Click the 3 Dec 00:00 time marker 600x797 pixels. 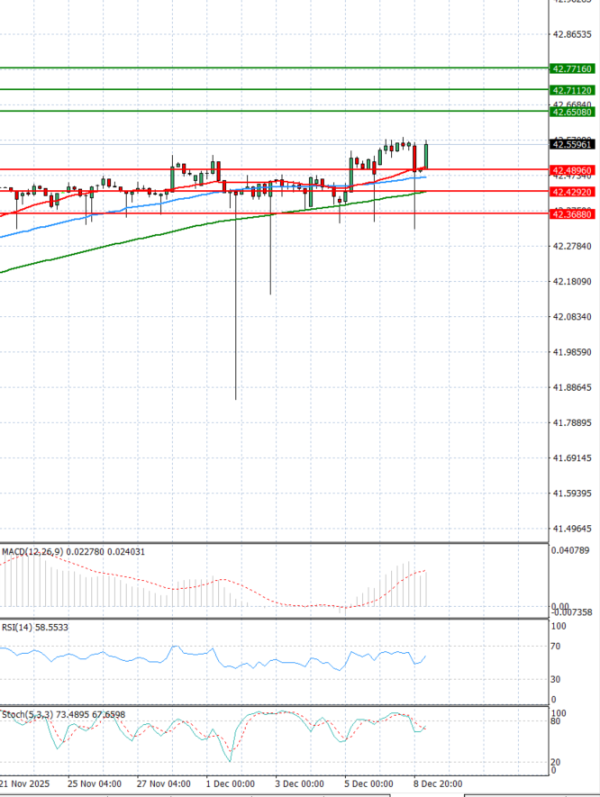tap(298, 783)
